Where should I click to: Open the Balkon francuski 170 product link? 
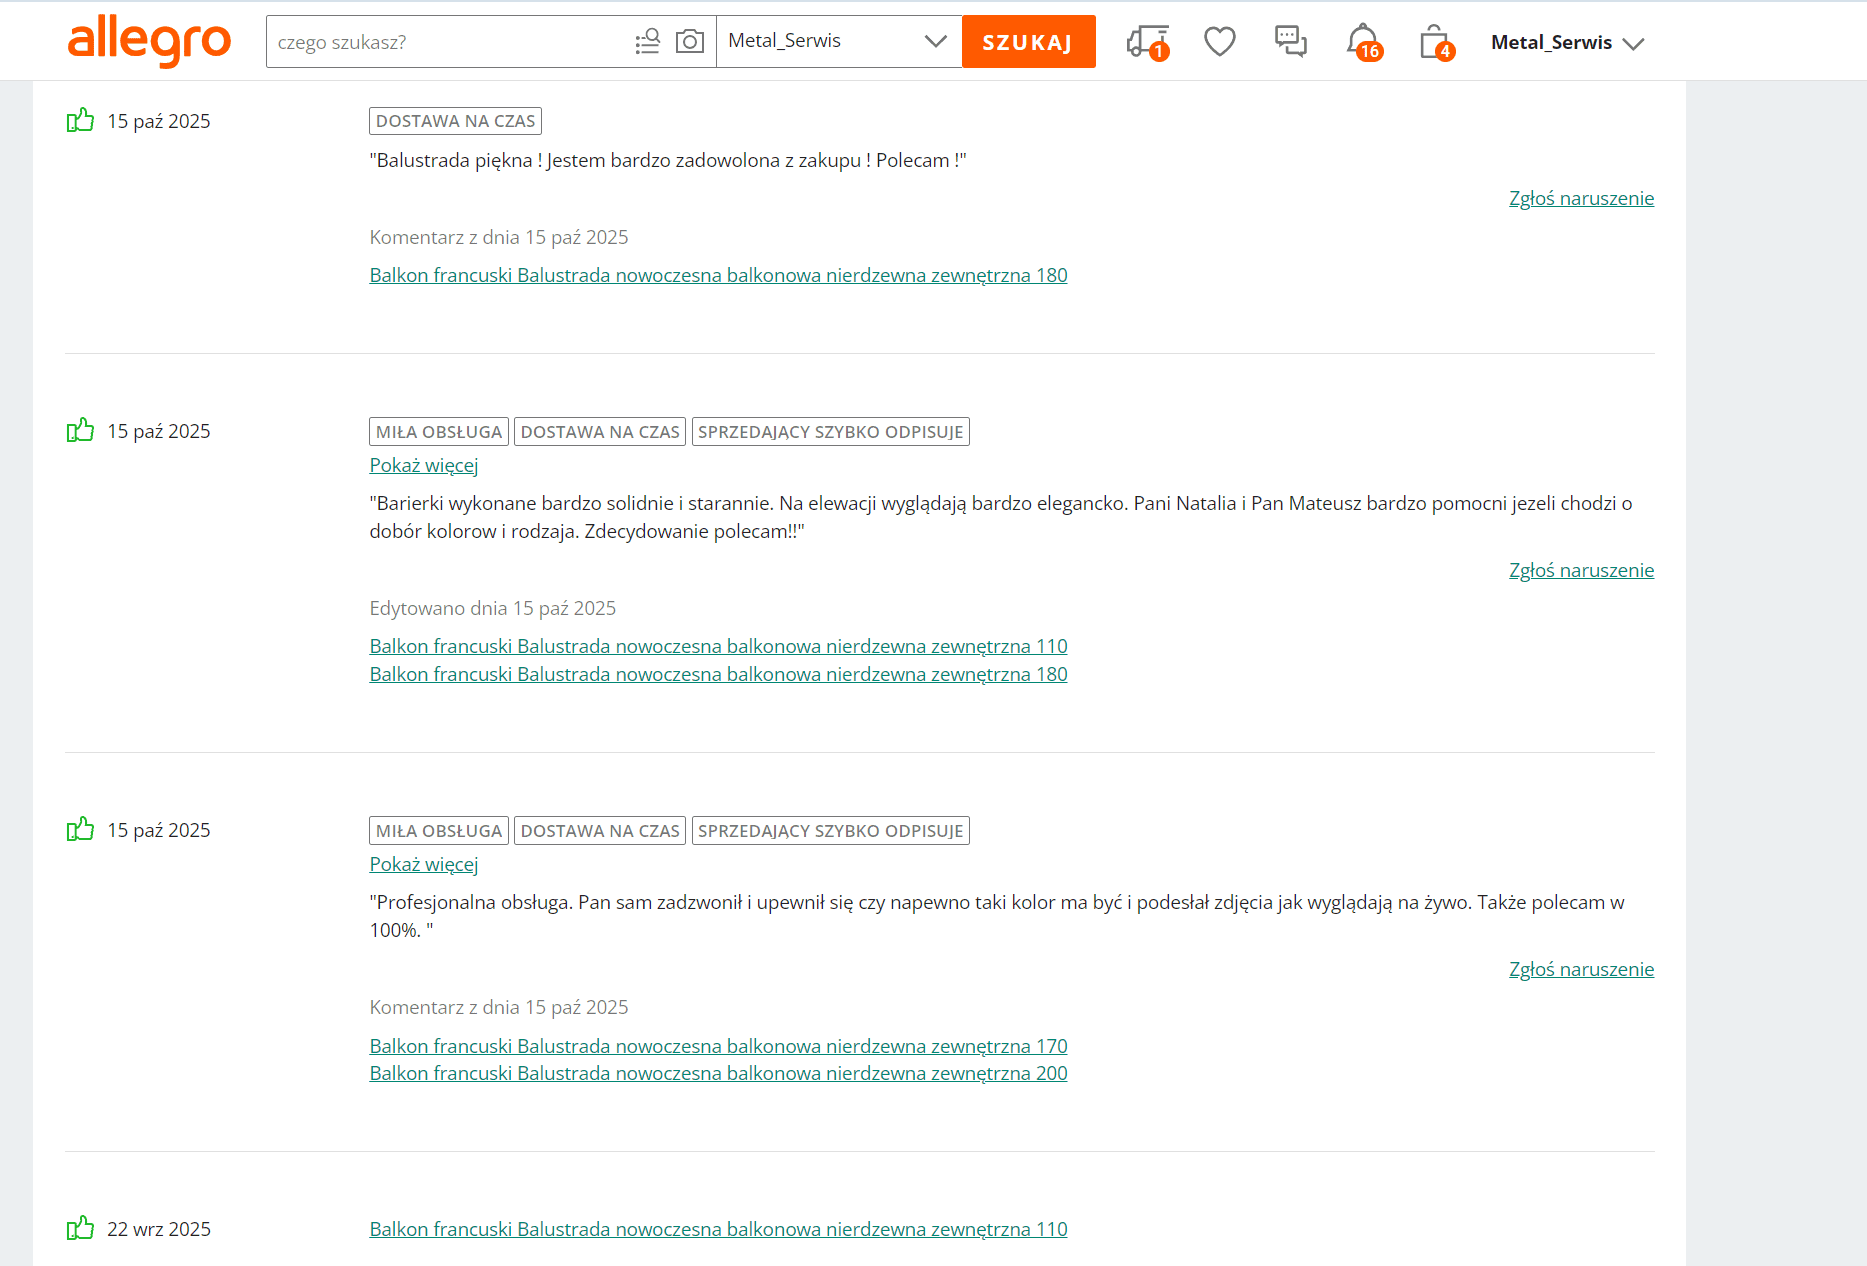[x=718, y=1046]
